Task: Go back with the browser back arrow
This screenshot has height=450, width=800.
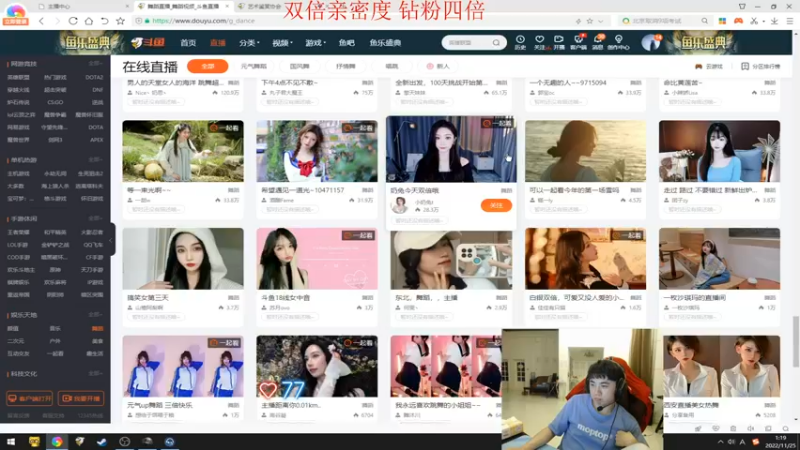Action: [x=41, y=21]
